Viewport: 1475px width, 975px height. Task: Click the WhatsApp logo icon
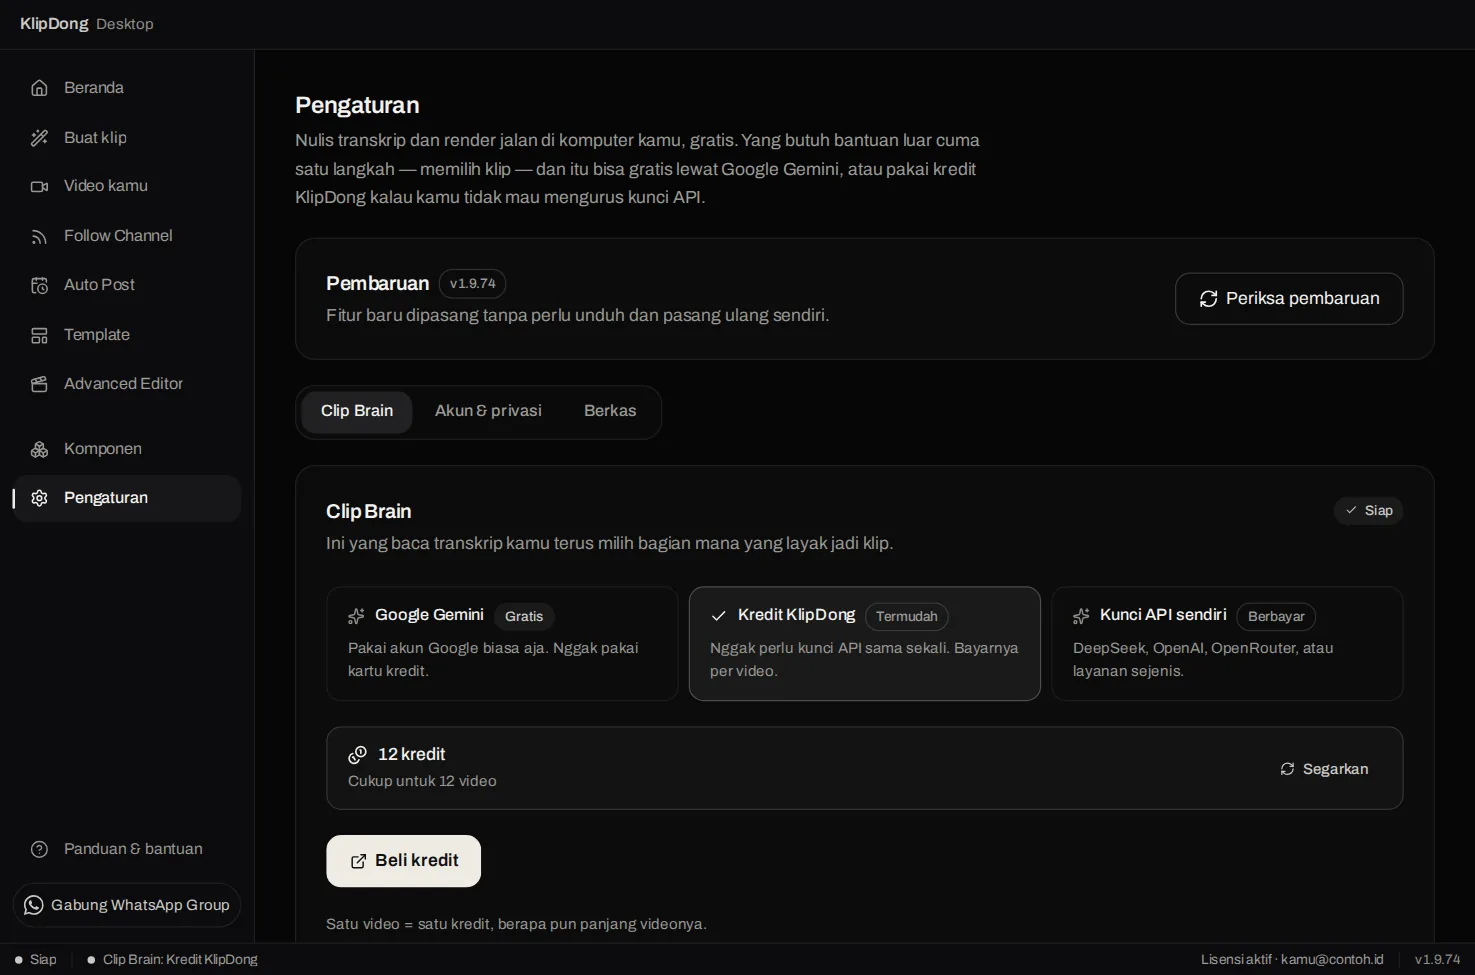pos(33,905)
